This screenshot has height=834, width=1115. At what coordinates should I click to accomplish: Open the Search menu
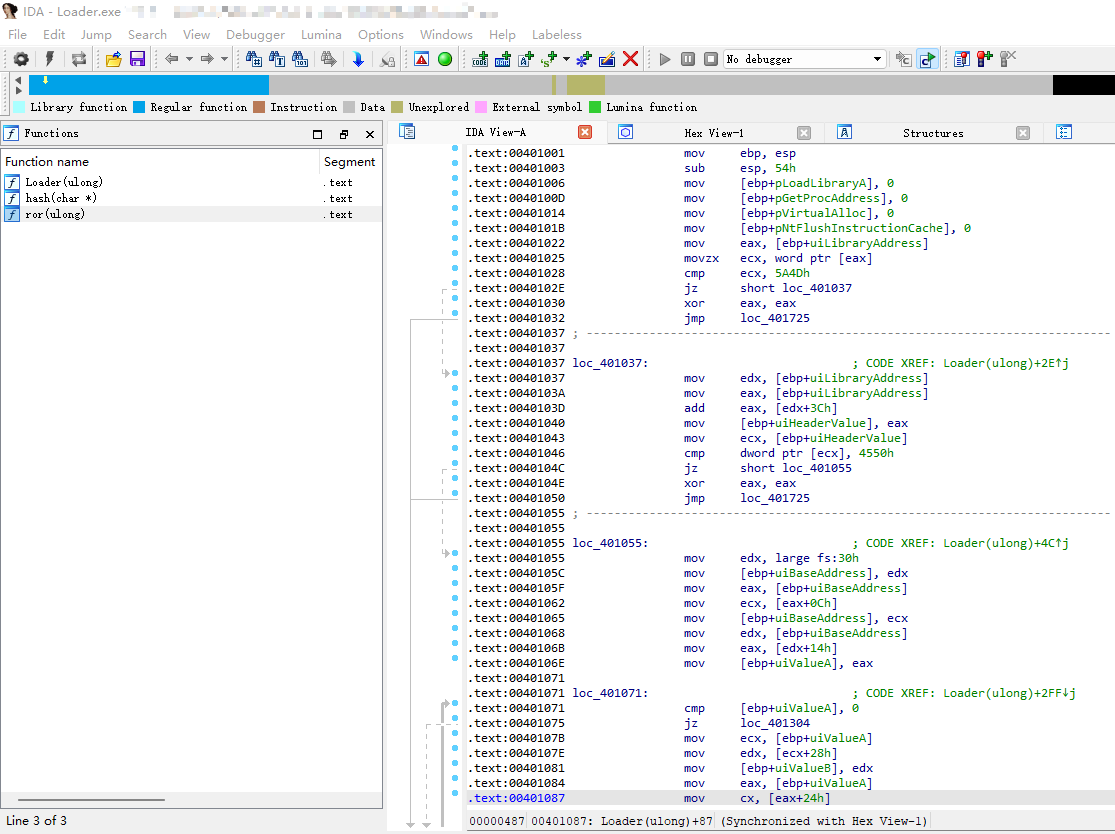[147, 34]
